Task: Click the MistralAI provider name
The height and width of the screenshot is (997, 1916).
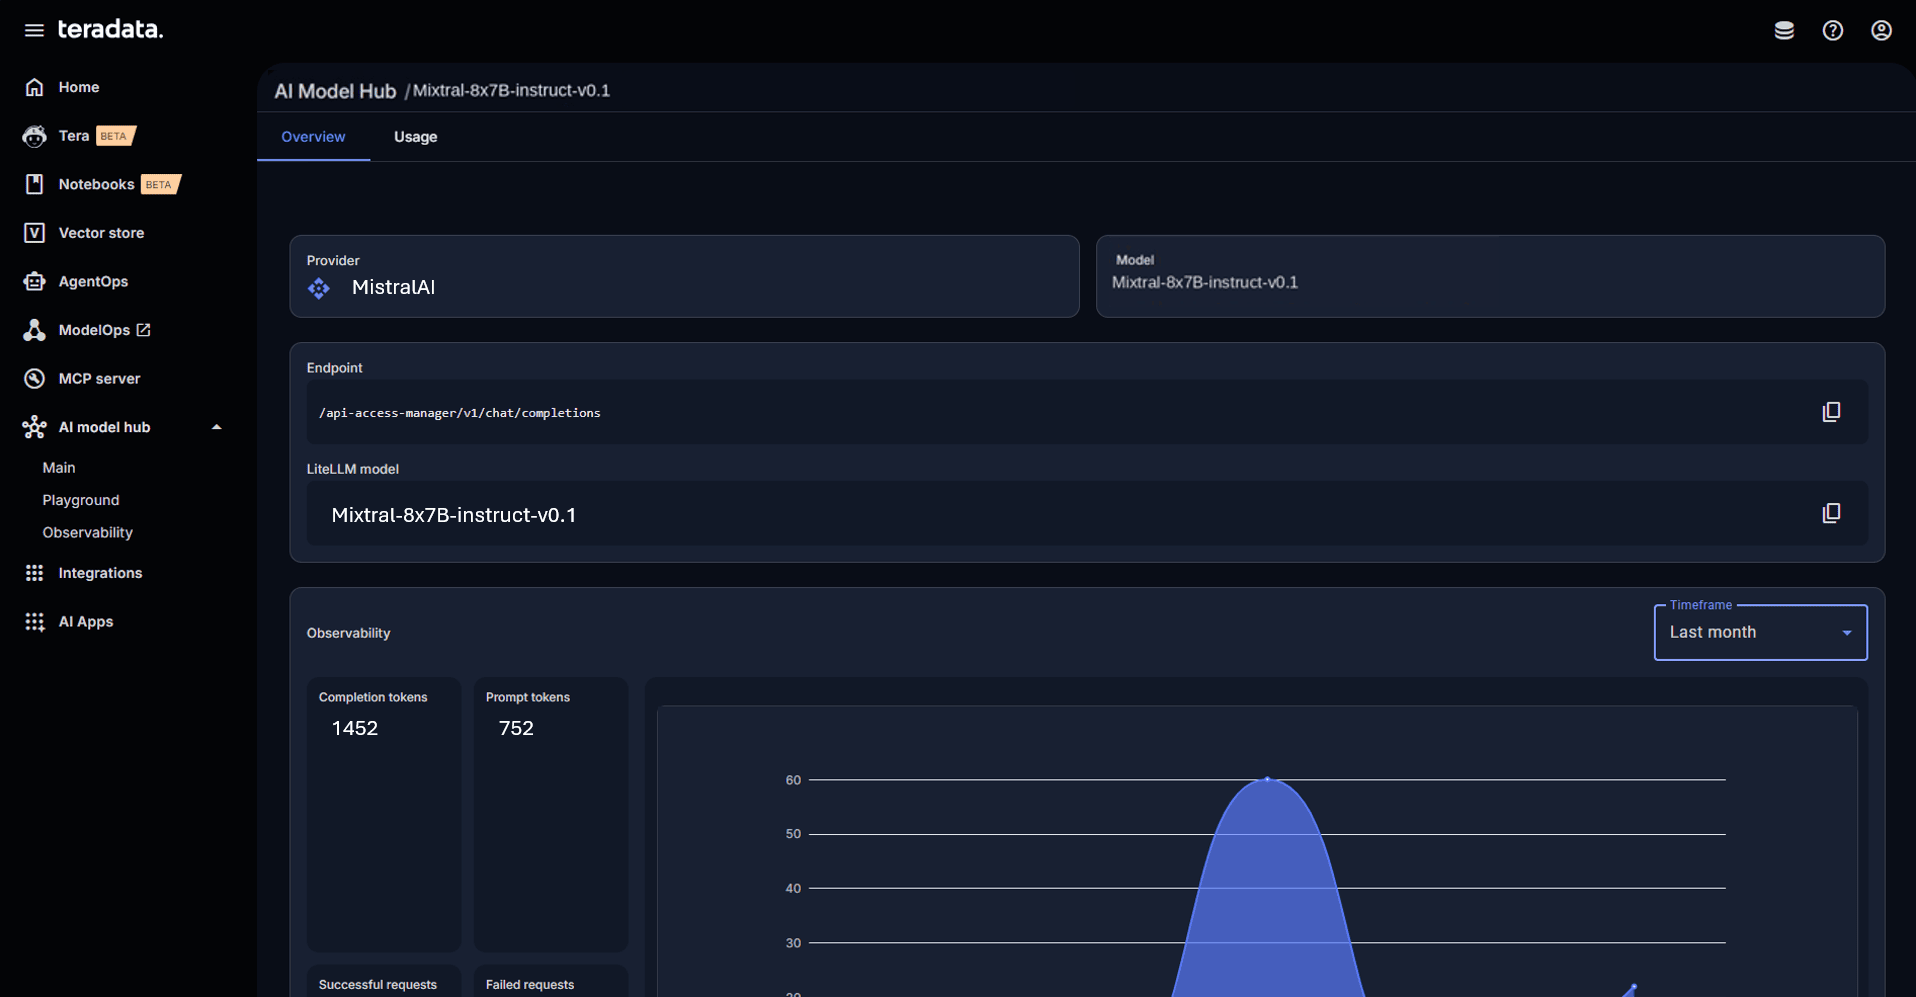Action: pyautogui.click(x=393, y=288)
